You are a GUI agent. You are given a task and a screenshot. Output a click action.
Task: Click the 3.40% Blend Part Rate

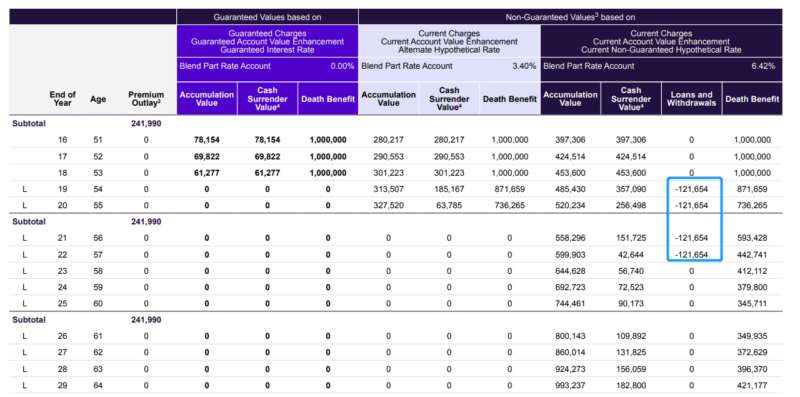[524, 66]
